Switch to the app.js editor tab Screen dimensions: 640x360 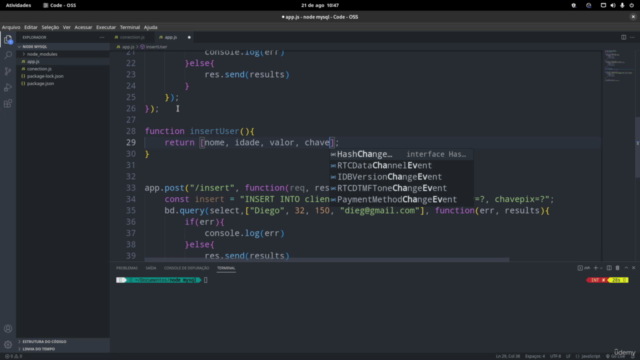coord(175,37)
